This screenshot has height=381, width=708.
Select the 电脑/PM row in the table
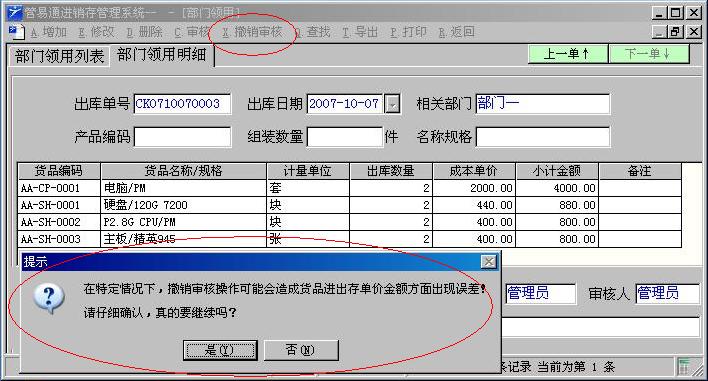(349, 188)
